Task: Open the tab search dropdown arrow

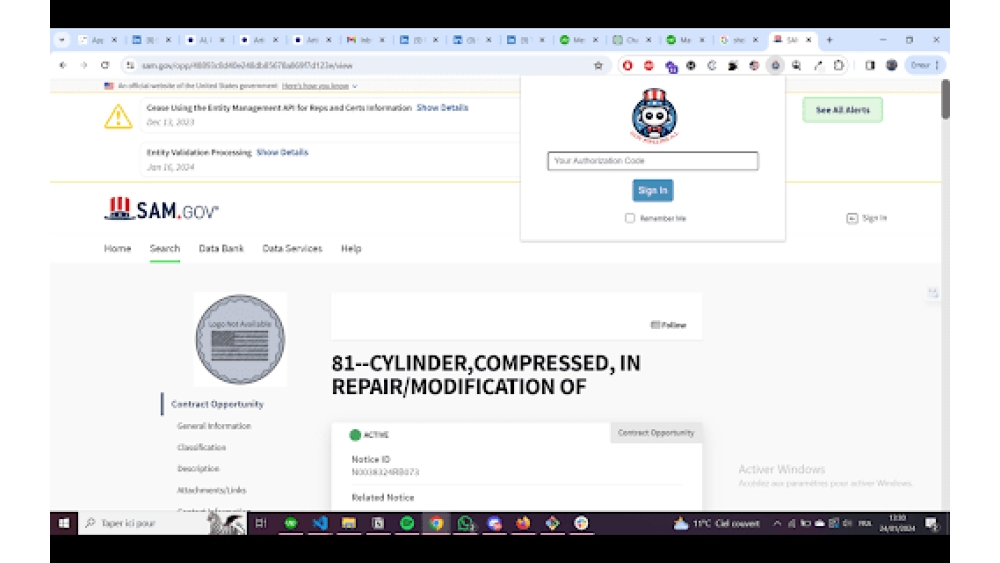Action: [62, 40]
